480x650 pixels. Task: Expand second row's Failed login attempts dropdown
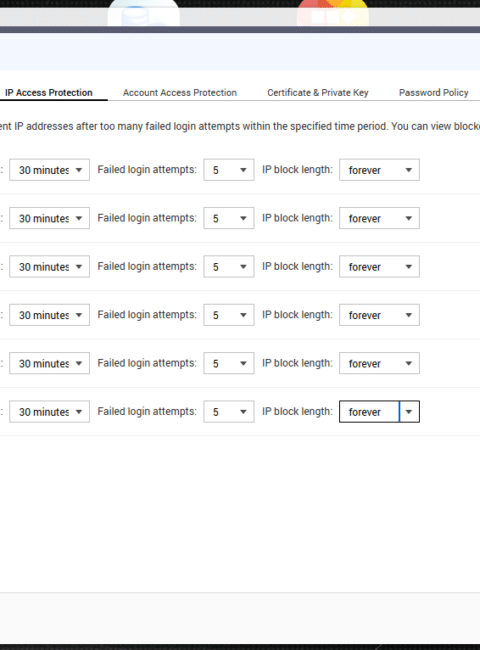229,218
